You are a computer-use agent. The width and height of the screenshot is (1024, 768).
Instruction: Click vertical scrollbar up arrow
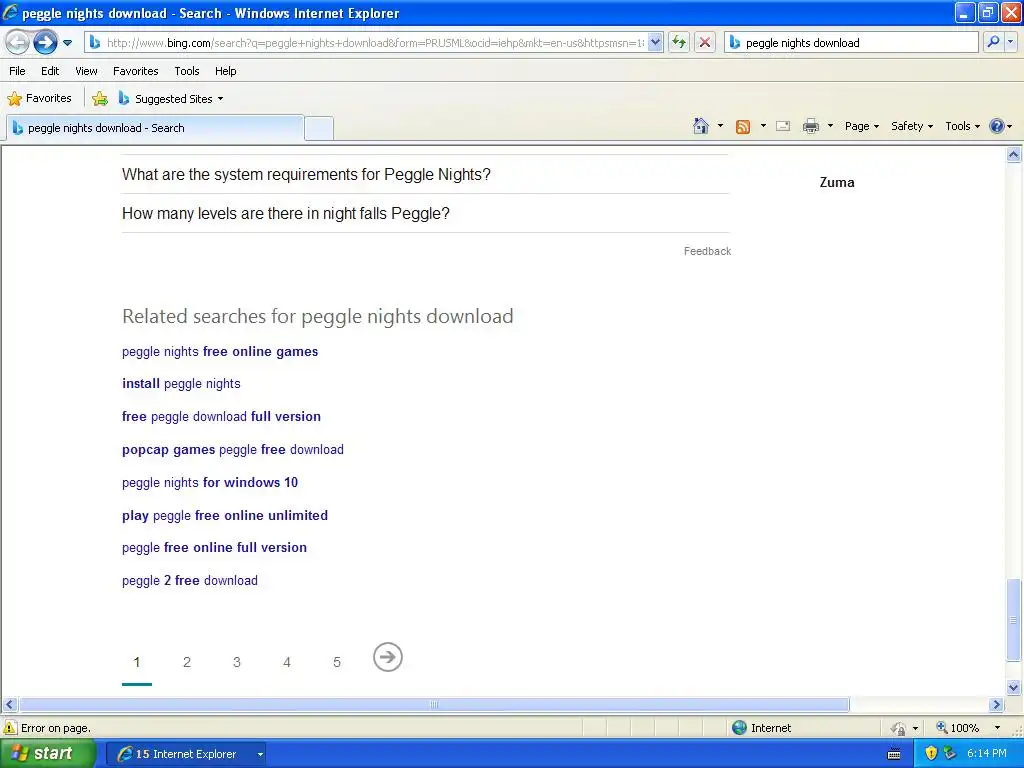tap(1014, 155)
